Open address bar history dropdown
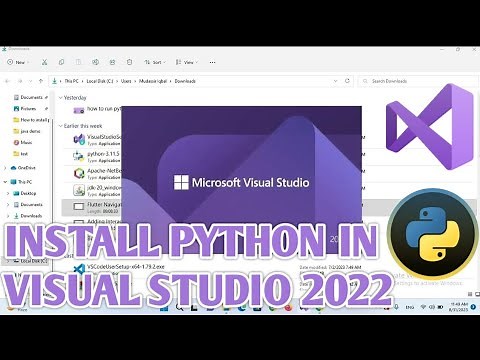This screenshot has height=360, width=480. 336,81
